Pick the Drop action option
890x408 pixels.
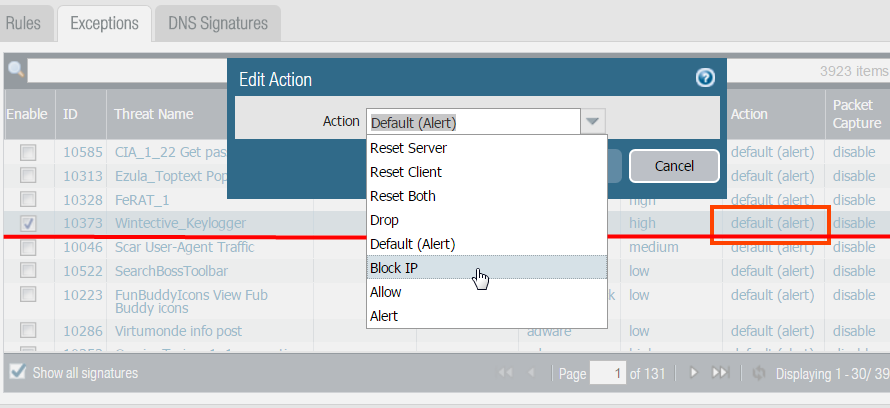pyautogui.click(x=384, y=220)
